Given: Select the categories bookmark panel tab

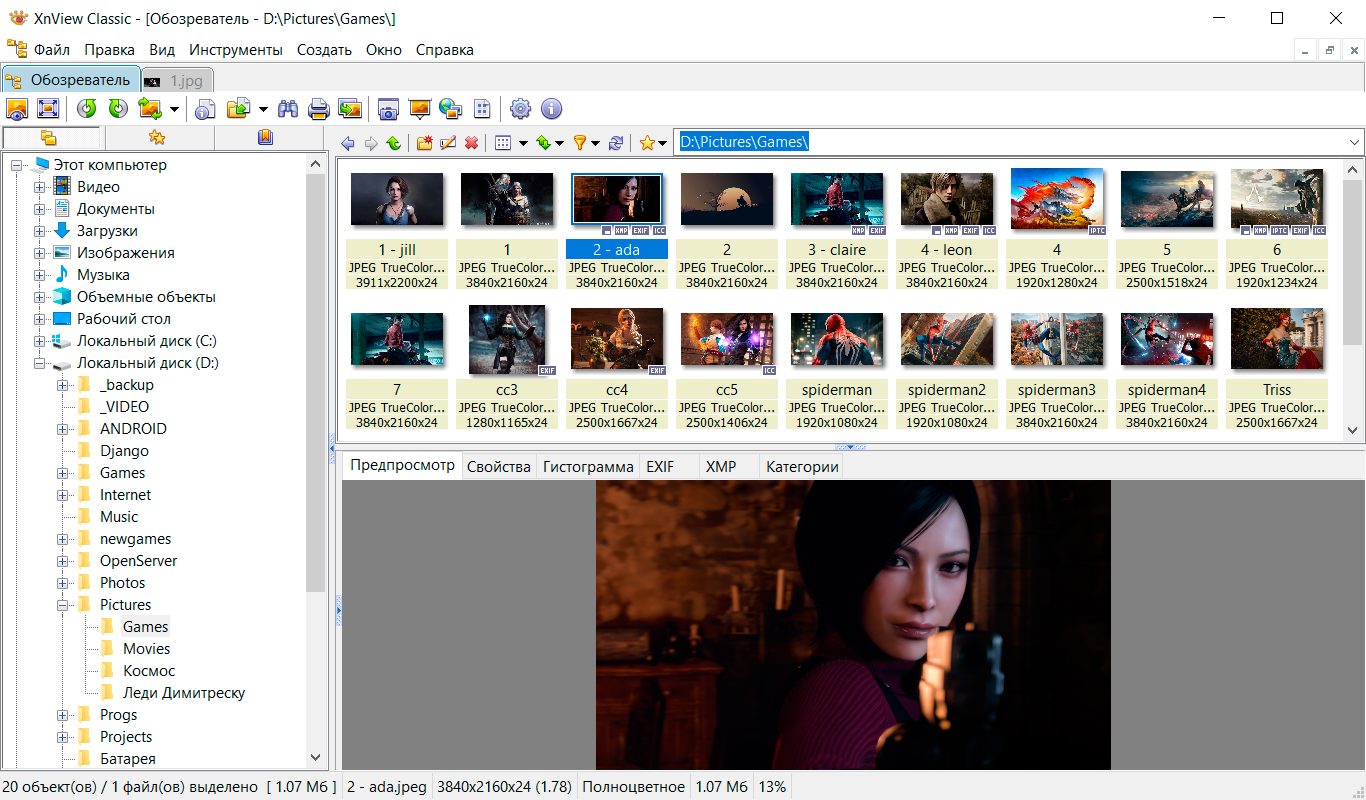Looking at the screenshot, I should 265,138.
